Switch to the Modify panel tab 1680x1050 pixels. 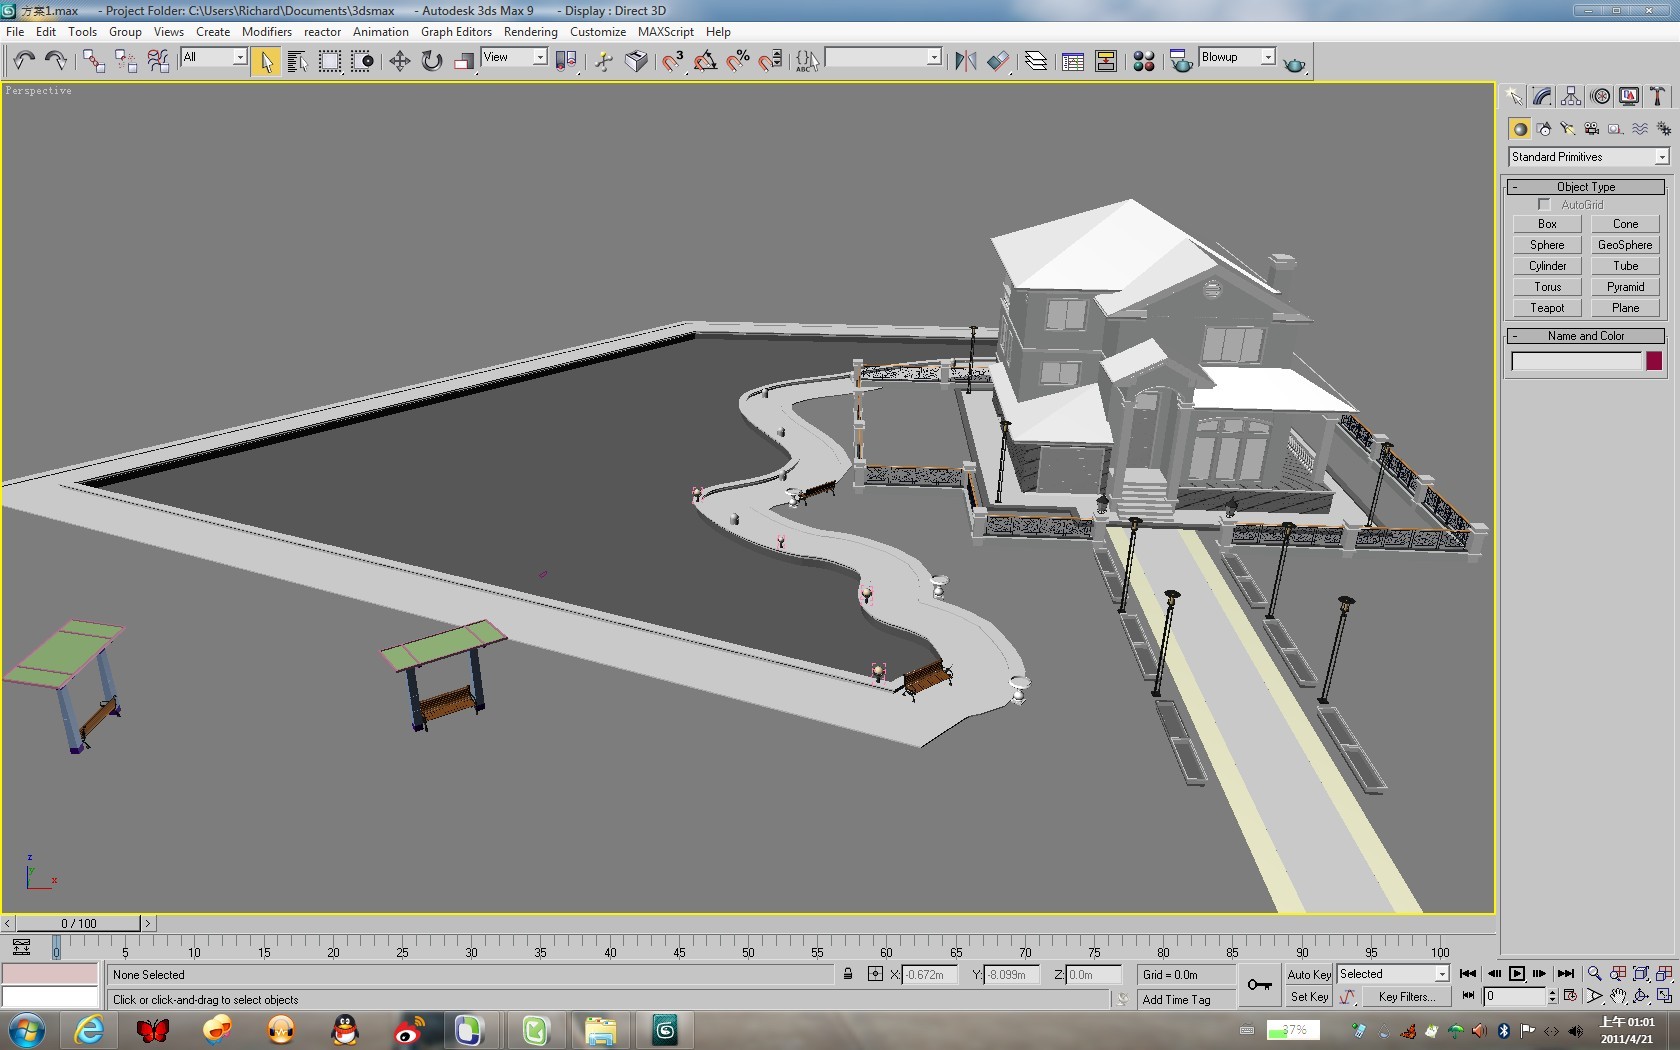[1542, 96]
